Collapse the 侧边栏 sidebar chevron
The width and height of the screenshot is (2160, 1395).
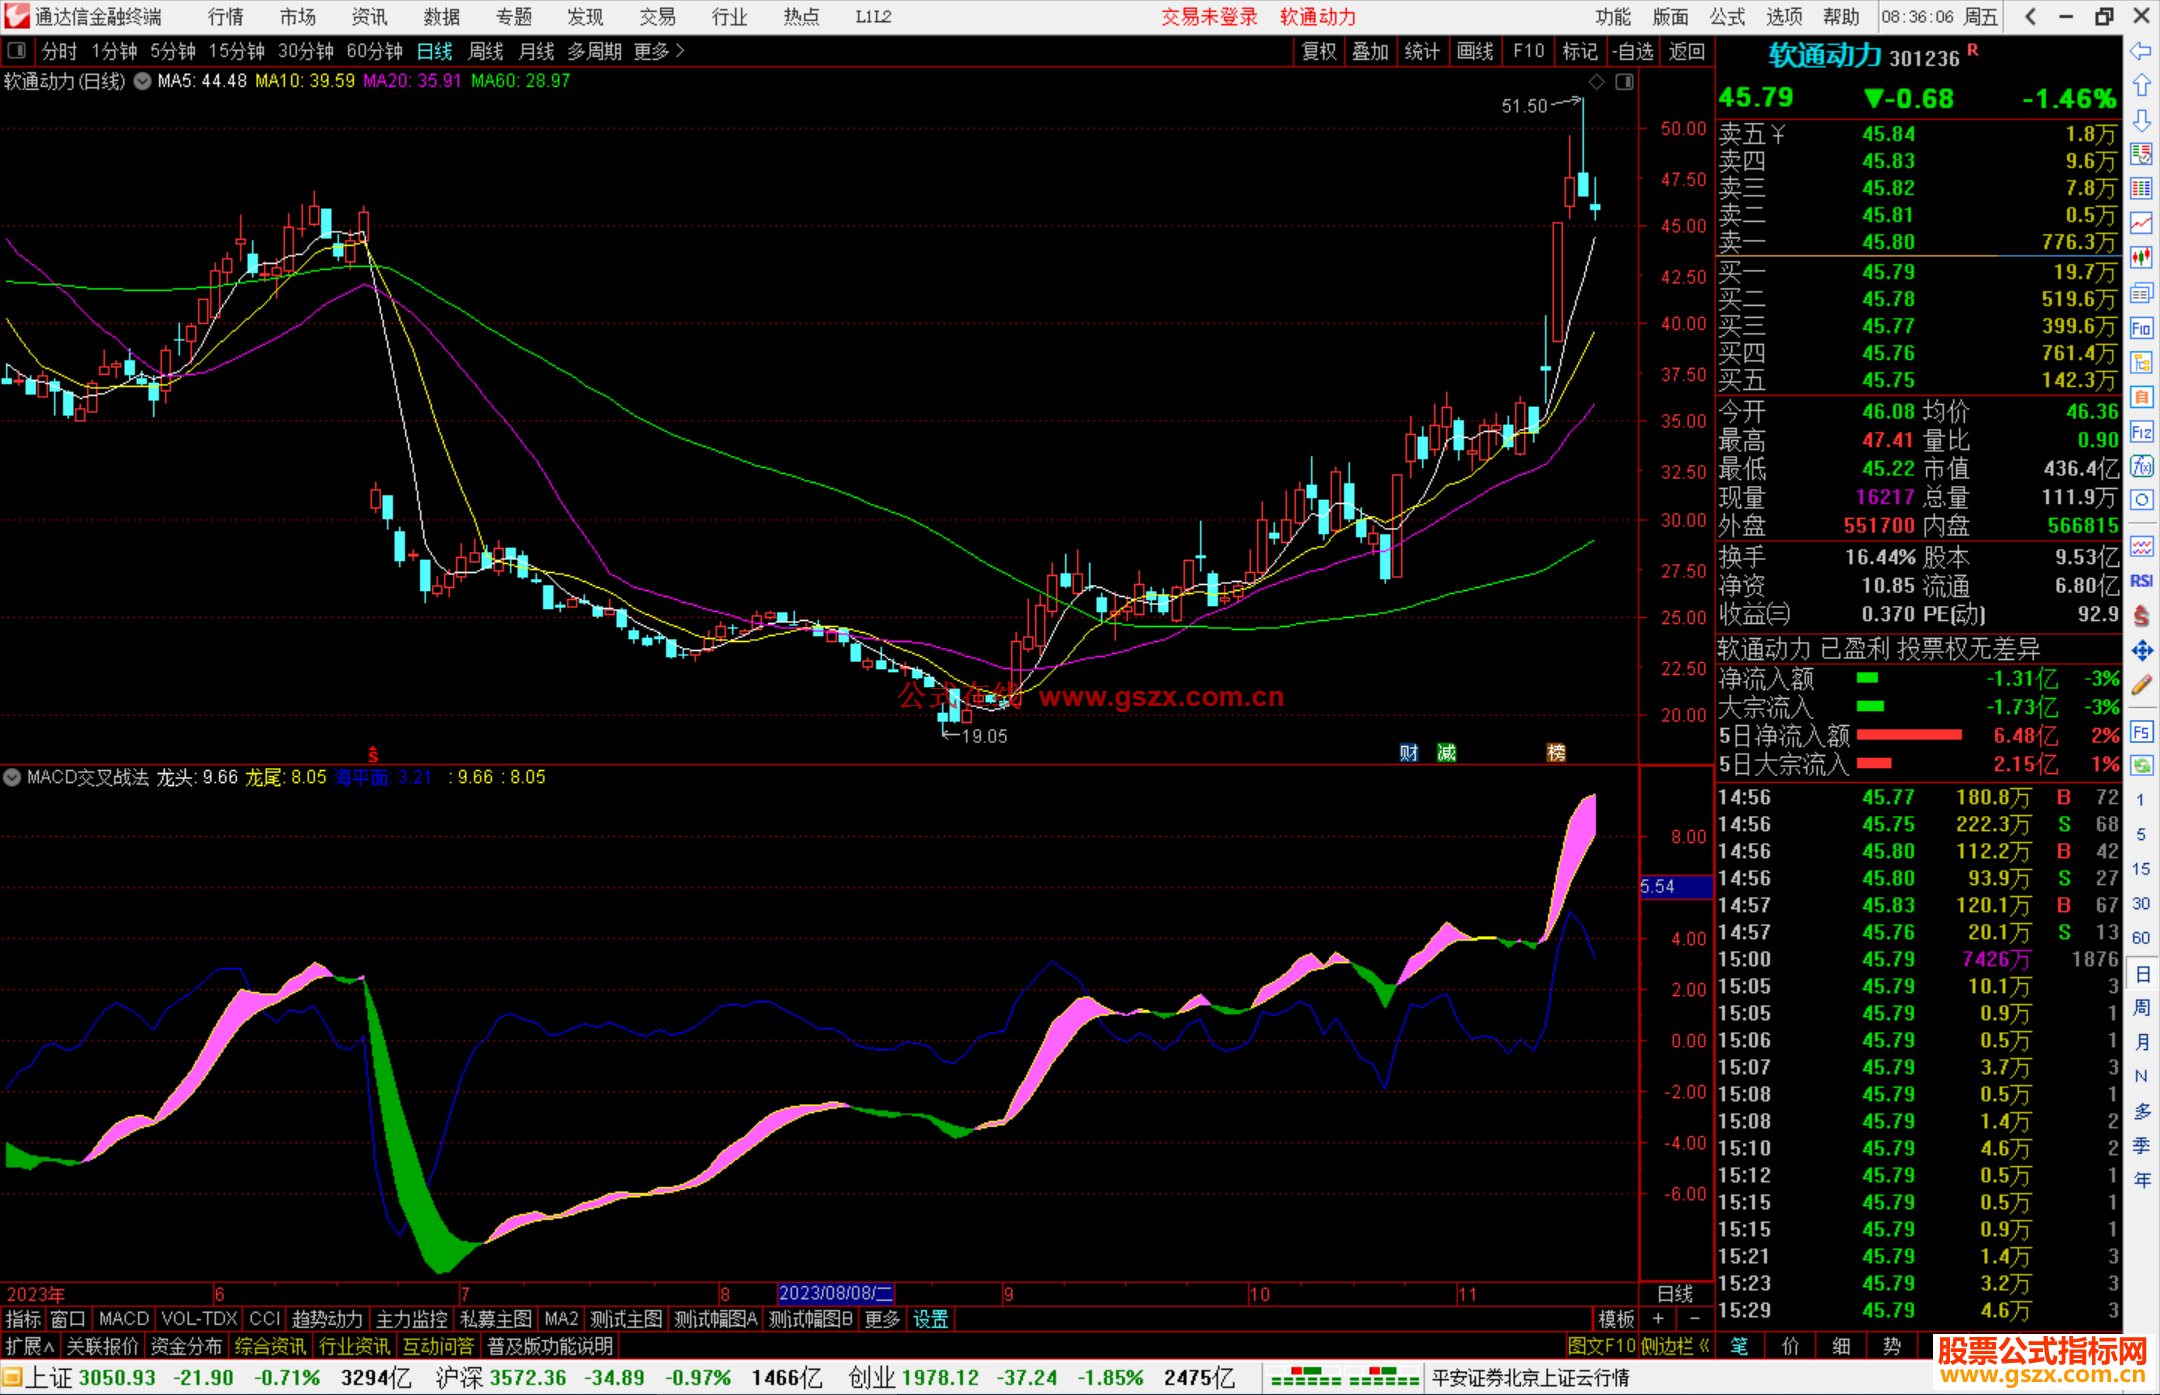(1704, 1346)
